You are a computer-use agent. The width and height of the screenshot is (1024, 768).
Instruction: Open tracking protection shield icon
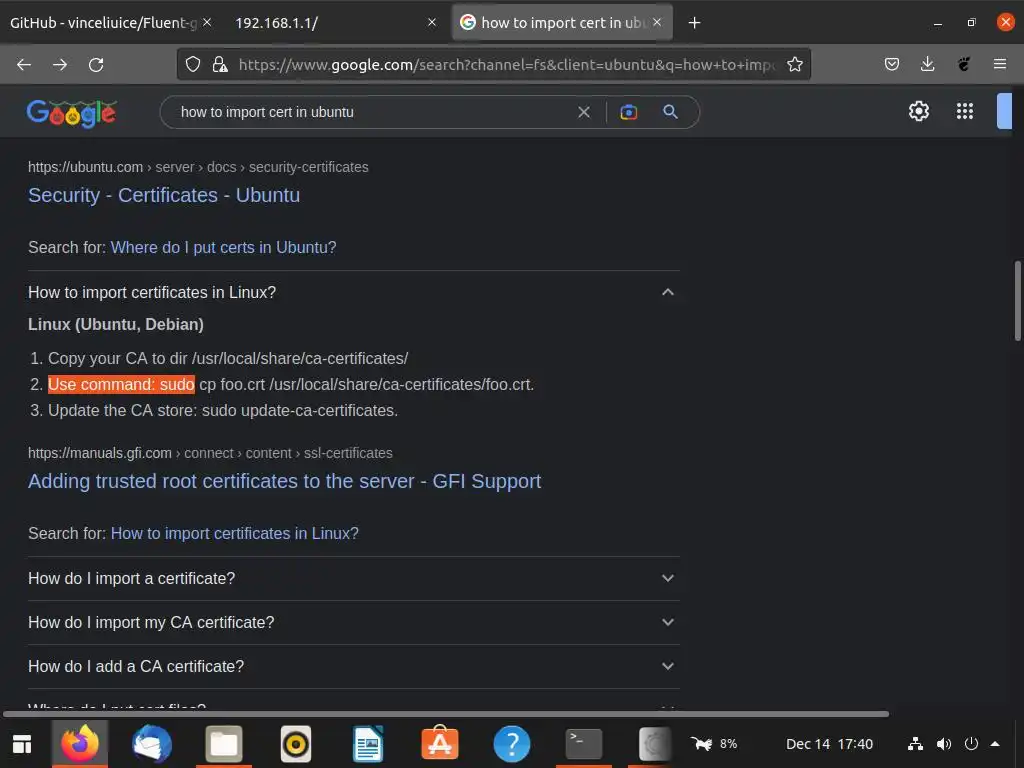(x=193, y=64)
